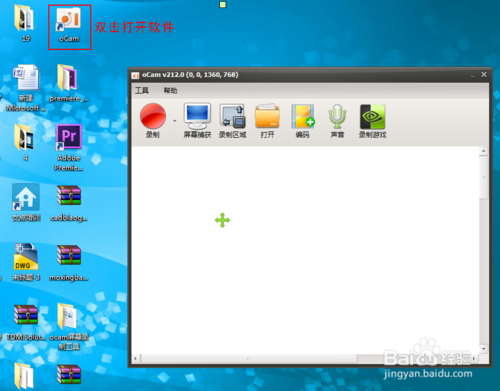This screenshot has height=391, width=500.
Task: Click the green move crosshair handle
Action: [x=222, y=220]
